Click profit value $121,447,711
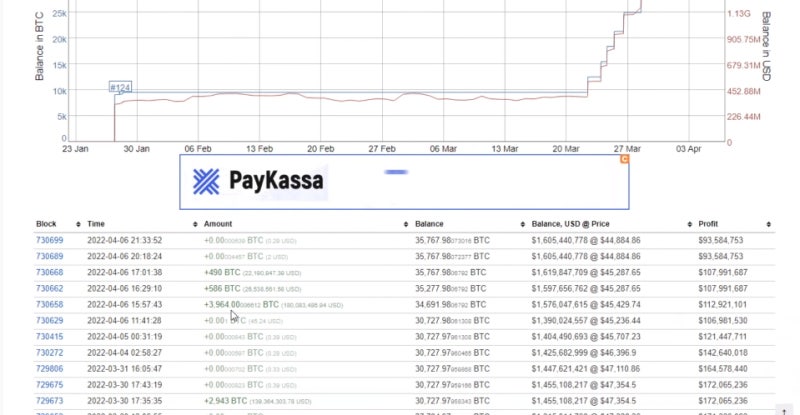 (x=723, y=336)
